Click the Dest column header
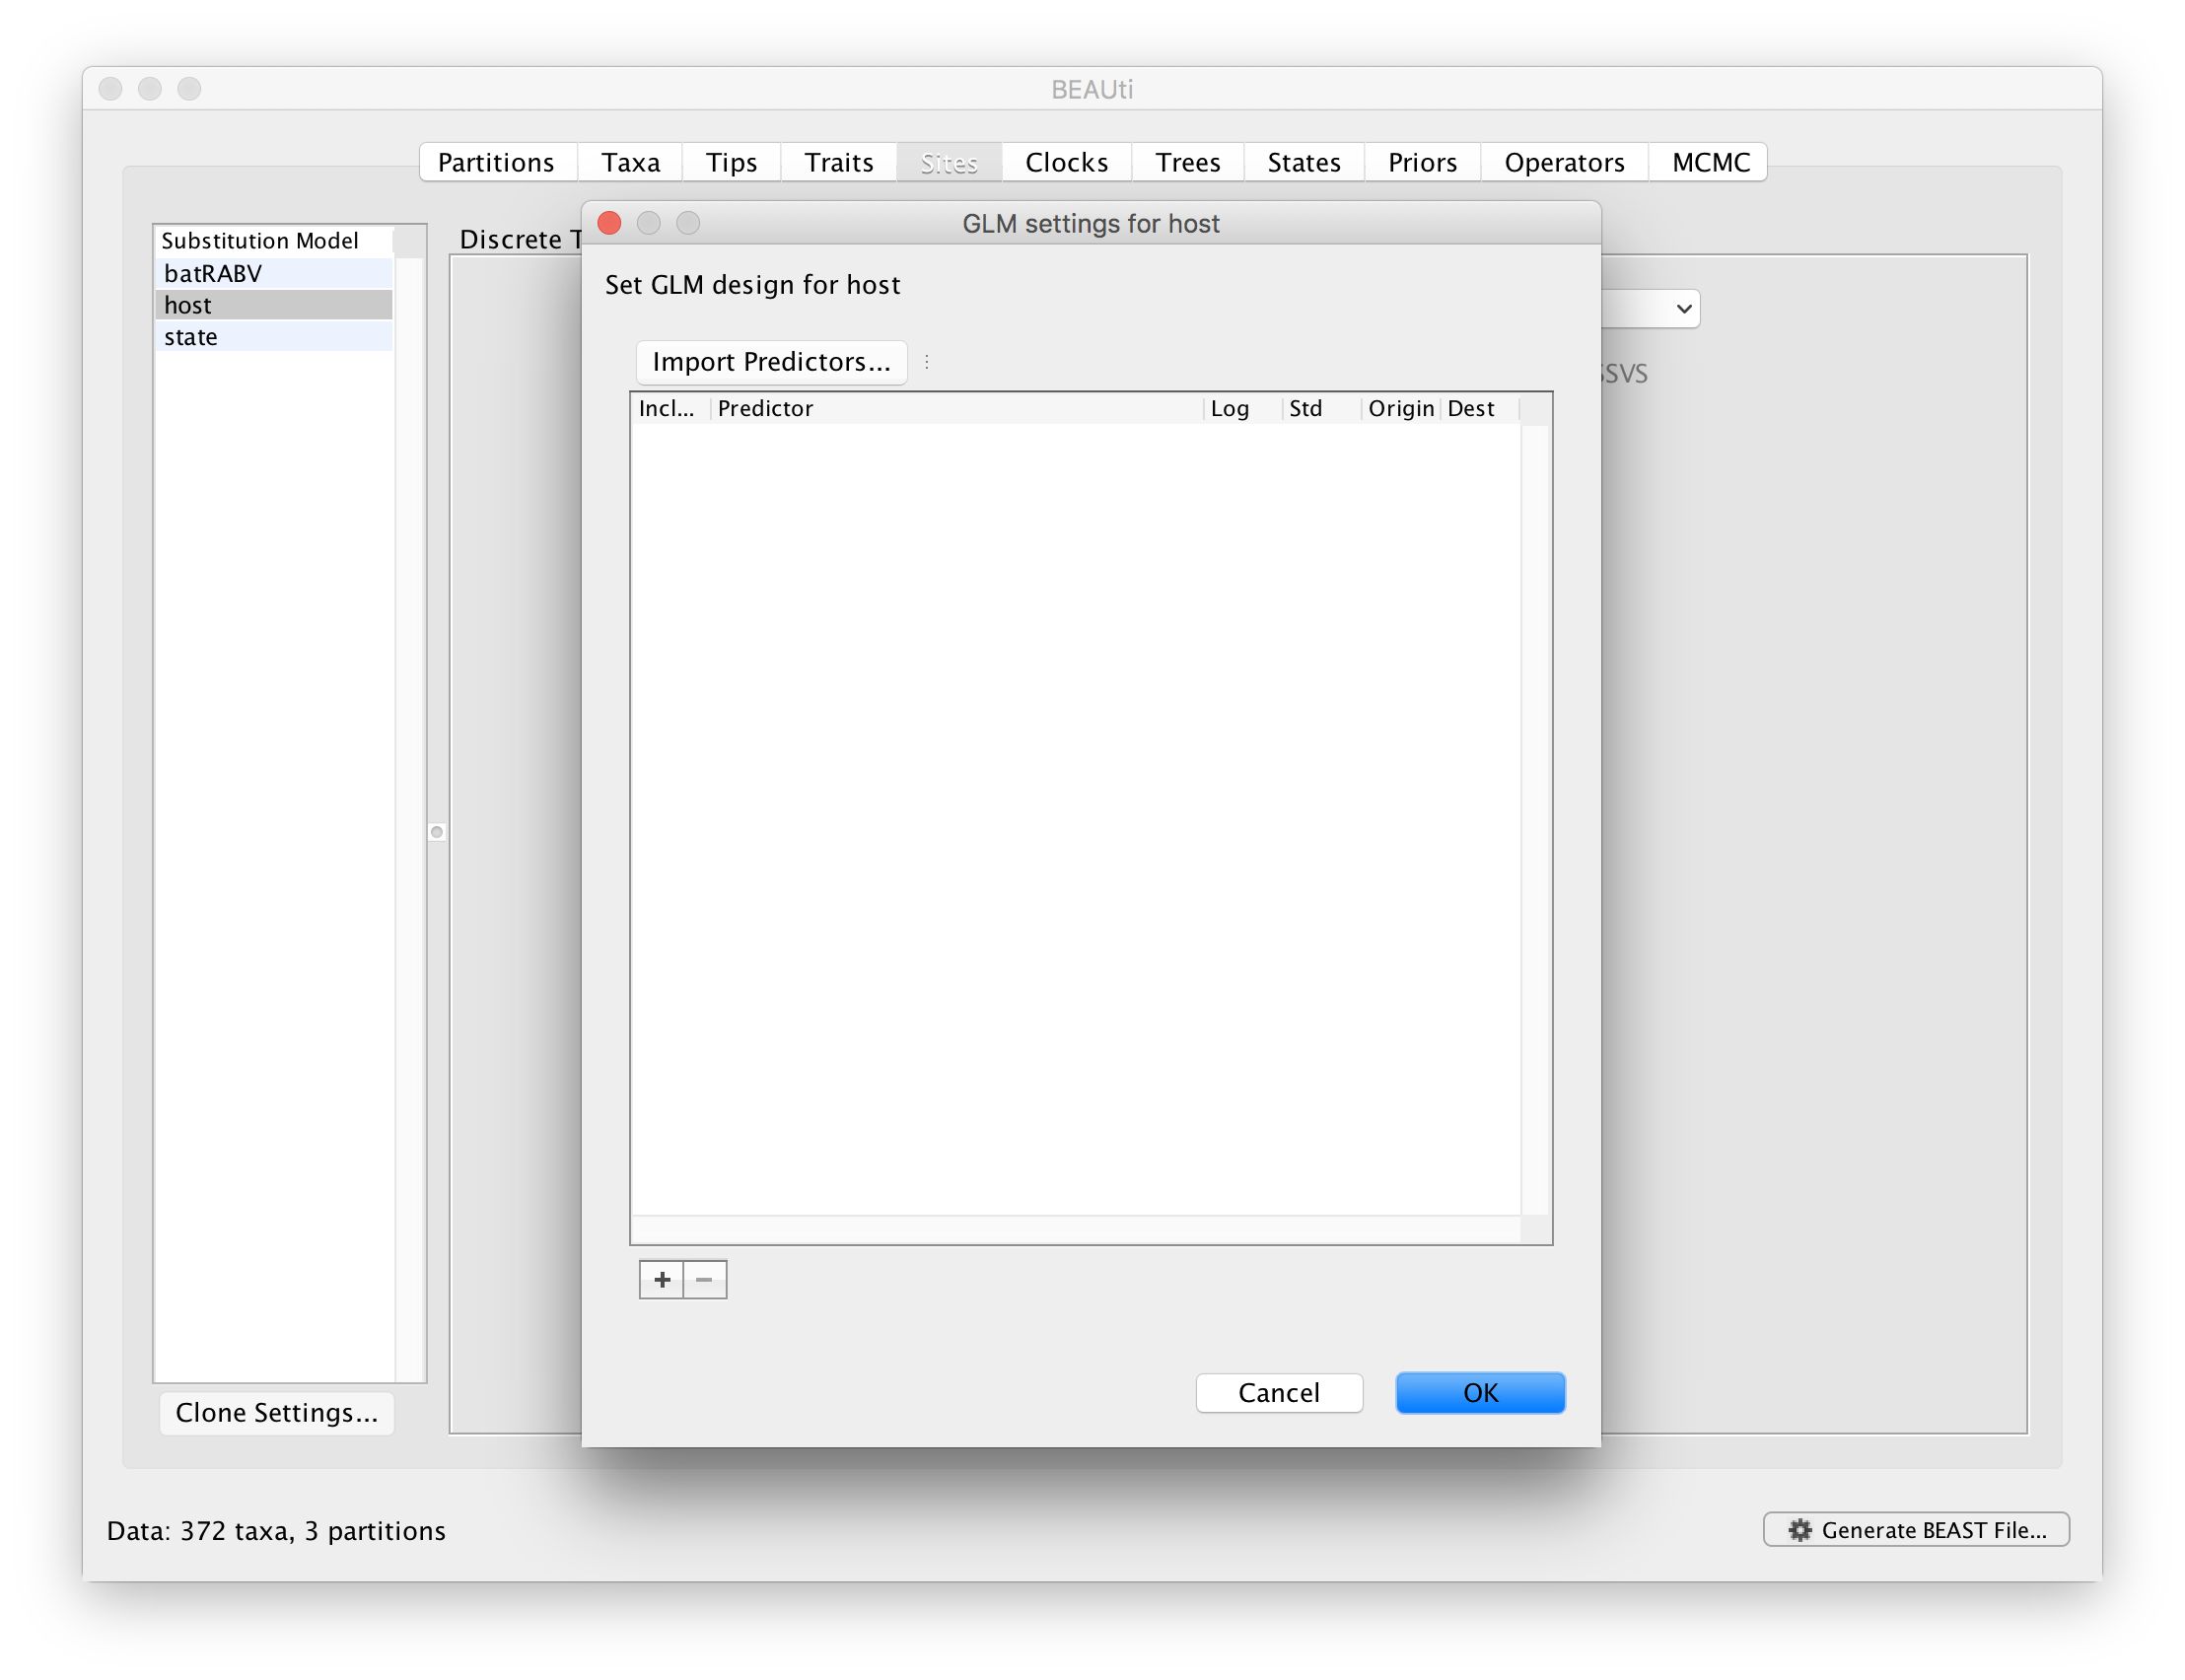 [x=1479, y=408]
